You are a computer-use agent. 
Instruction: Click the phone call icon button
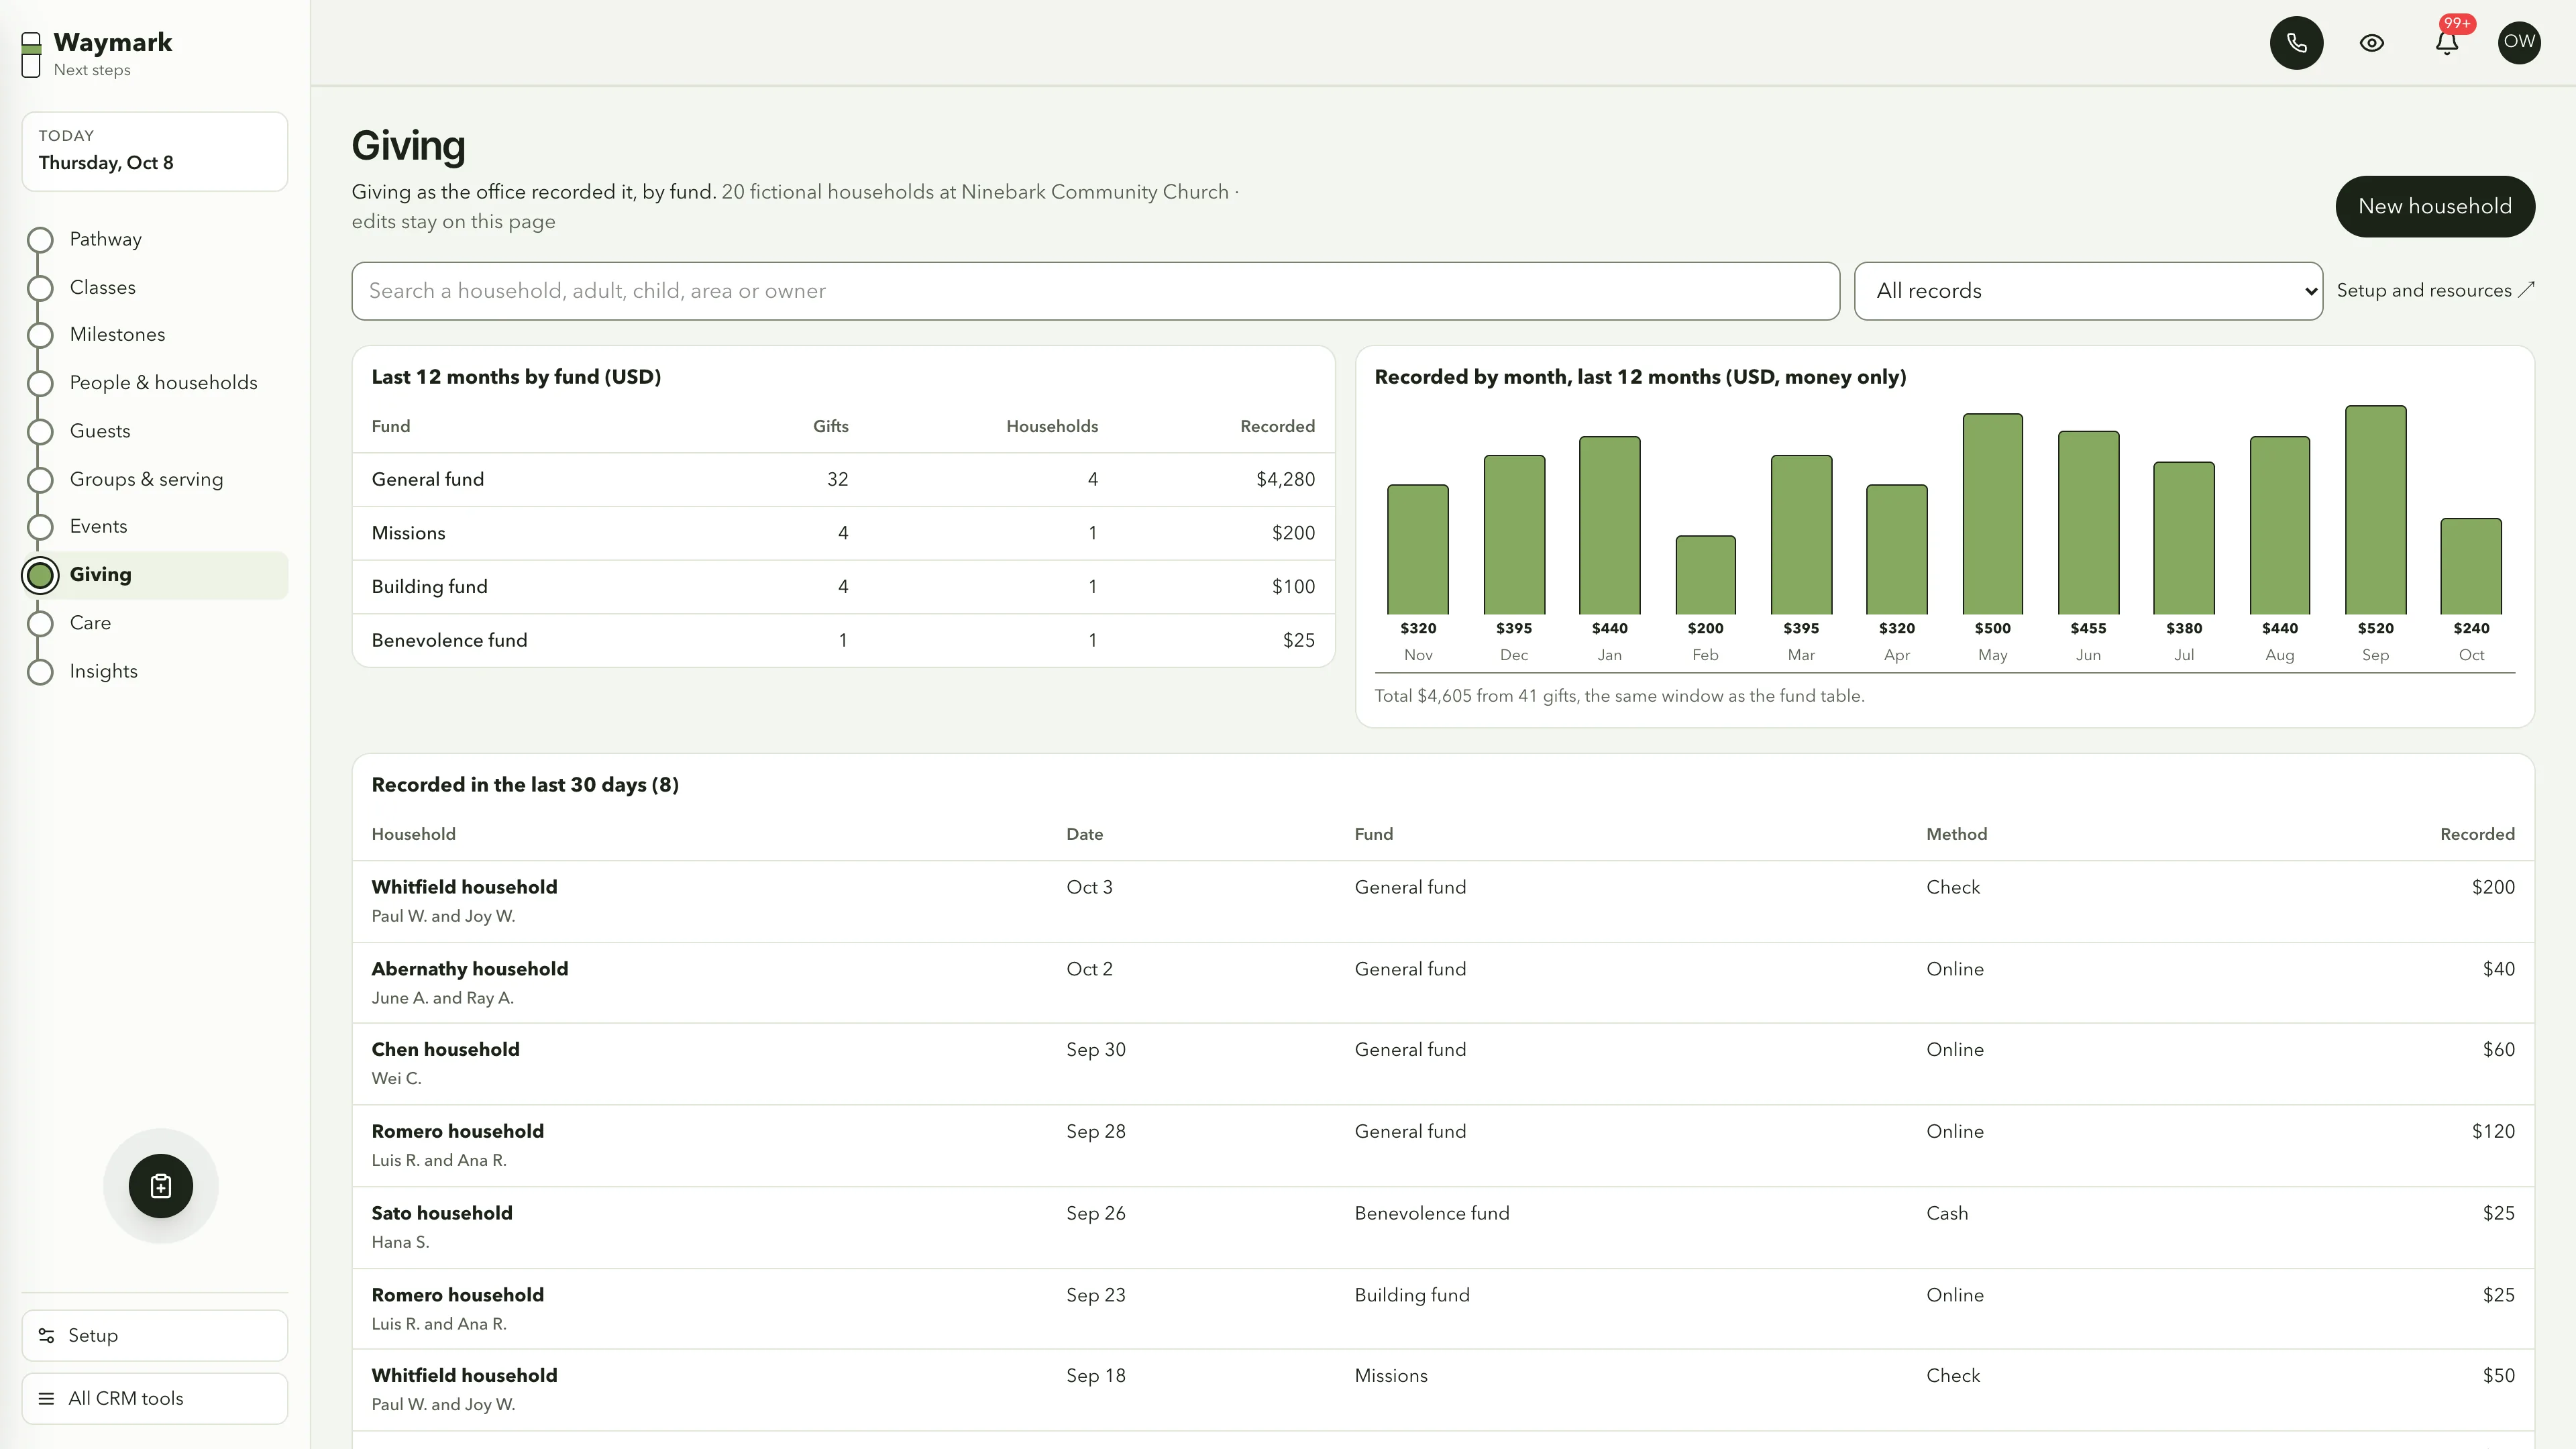click(x=2296, y=43)
